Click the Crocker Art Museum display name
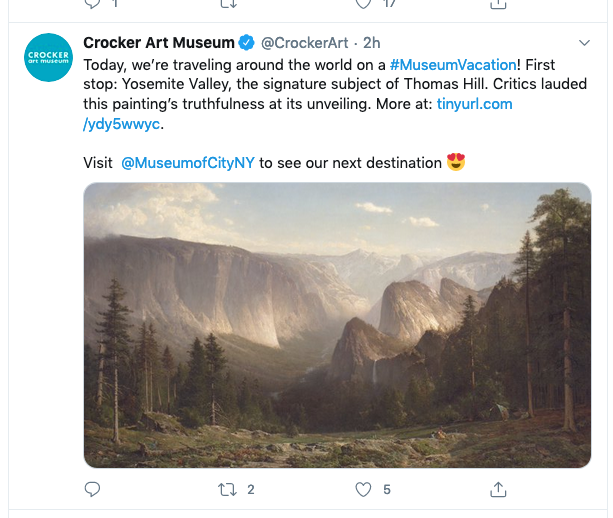 pos(159,43)
